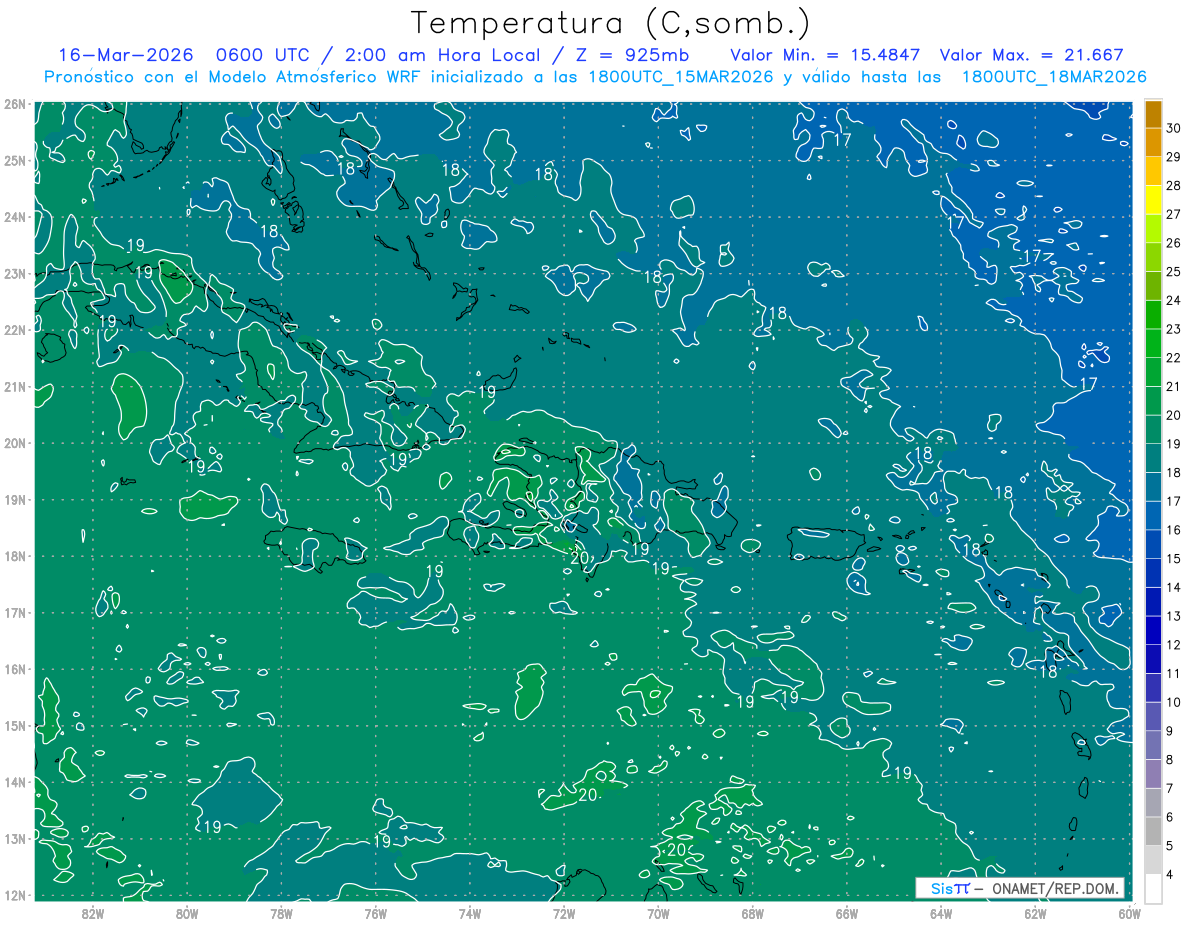Click the '66W' longitude label
Viewport: 1200px width, 927px height.
(x=847, y=914)
